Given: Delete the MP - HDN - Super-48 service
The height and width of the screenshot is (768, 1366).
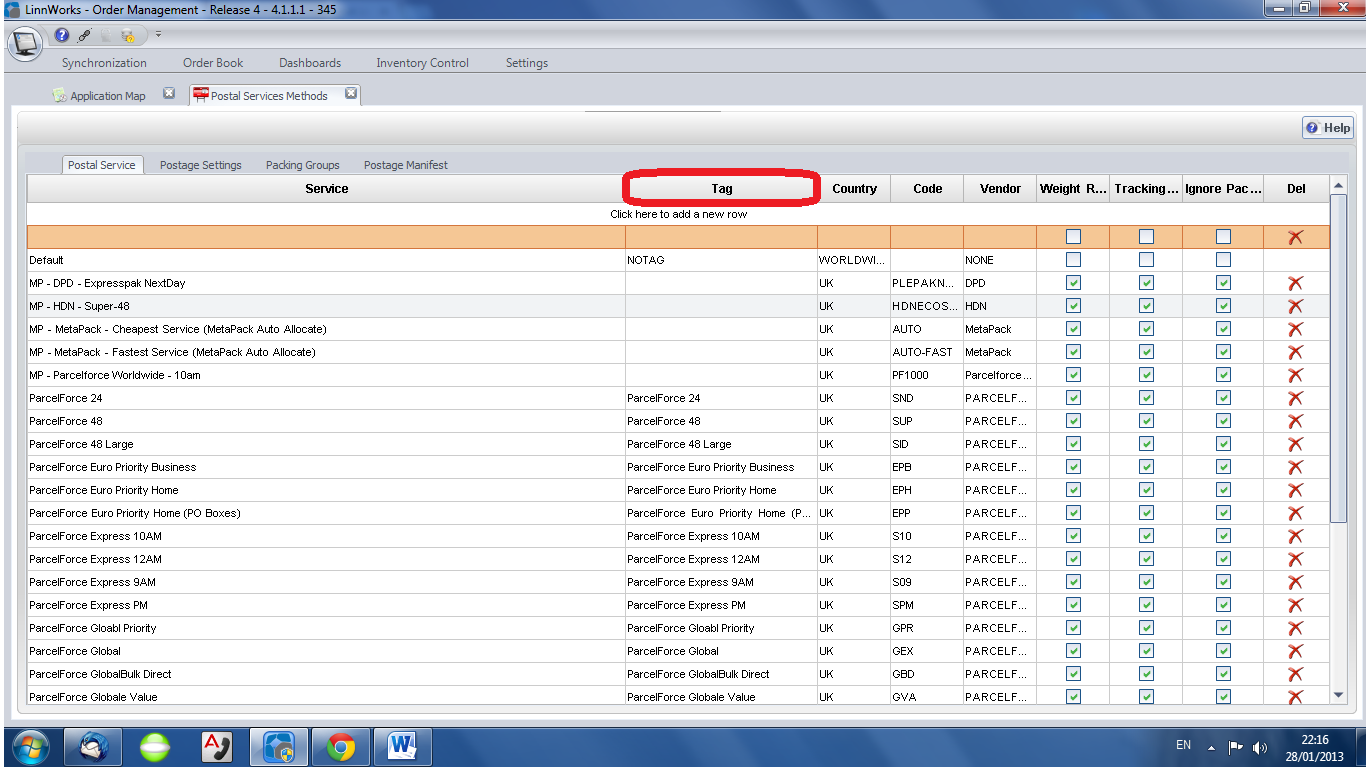Looking at the screenshot, I should click(x=1296, y=306).
